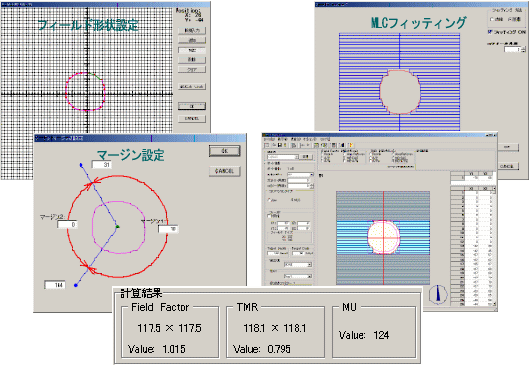Open the second menu in the main window menu bar
Viewport: 529px width, 365px height.
(282, 139)
